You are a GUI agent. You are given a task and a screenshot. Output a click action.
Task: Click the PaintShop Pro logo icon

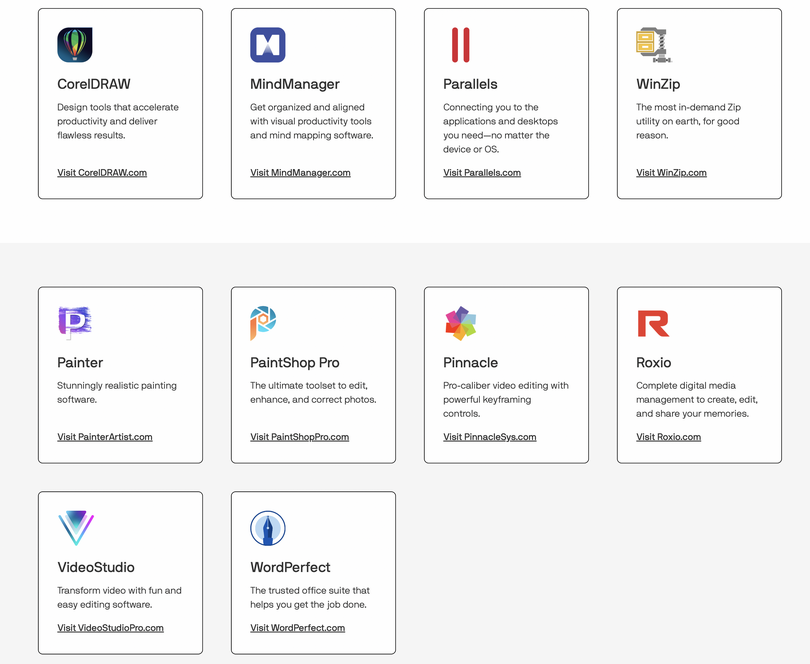pyautogui.click(x=263, y=323)
